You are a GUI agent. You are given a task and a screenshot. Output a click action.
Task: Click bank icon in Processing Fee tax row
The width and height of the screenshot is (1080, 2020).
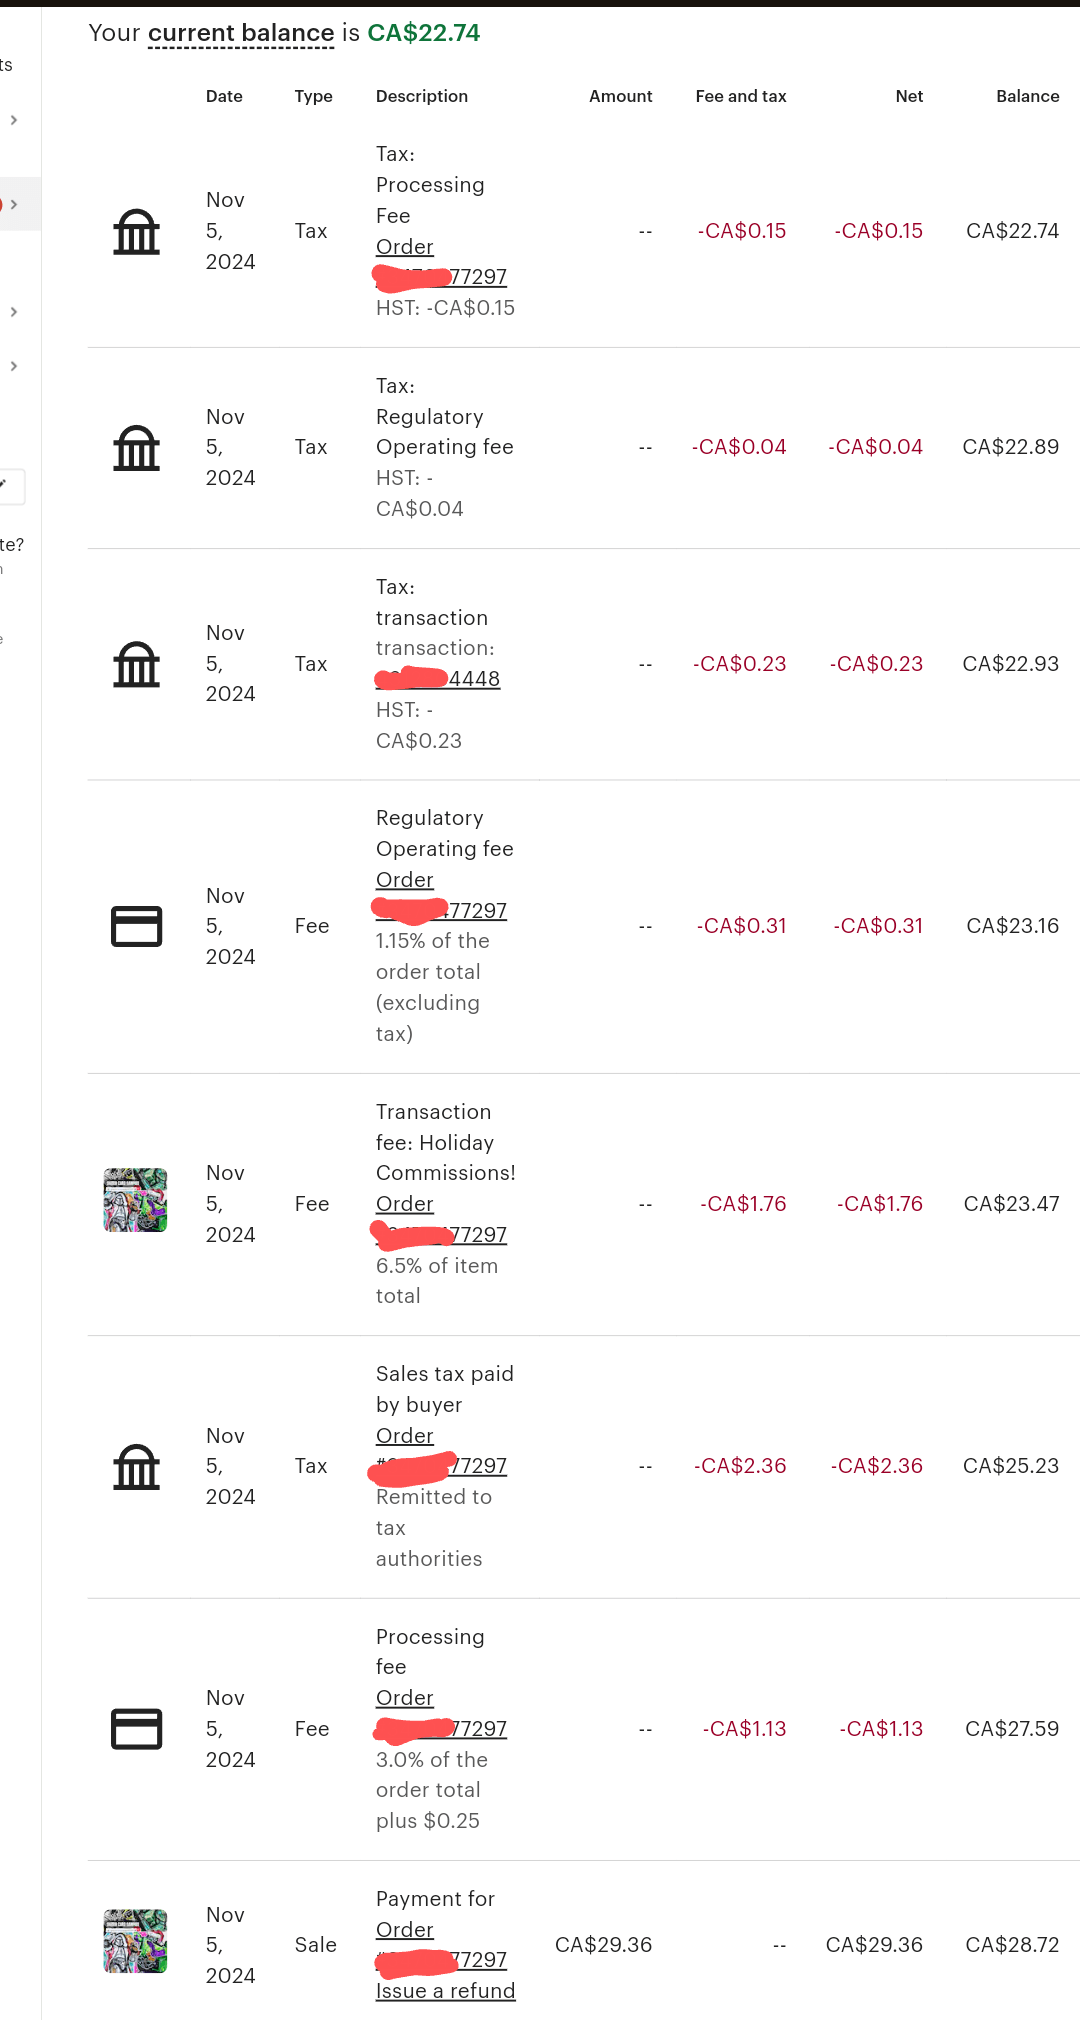(136, 232)
